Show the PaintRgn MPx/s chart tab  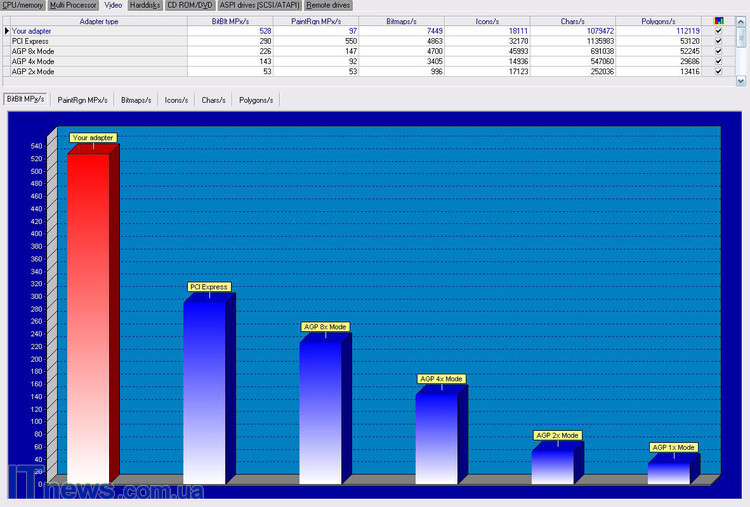pyautogui.click(x=82, y=100)
